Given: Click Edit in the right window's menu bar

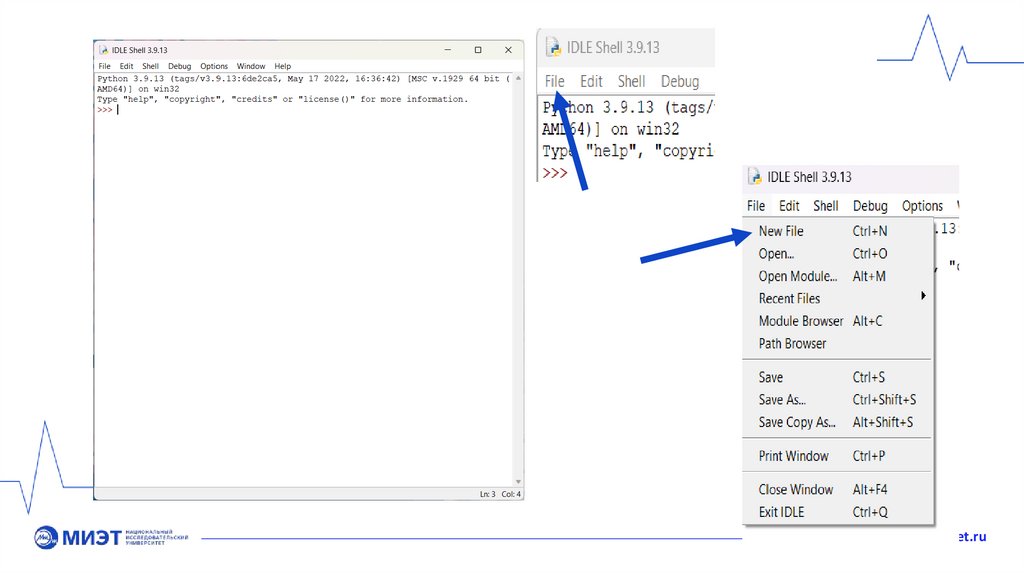Looking at the screenshot, I should click(x=789, y=206).
